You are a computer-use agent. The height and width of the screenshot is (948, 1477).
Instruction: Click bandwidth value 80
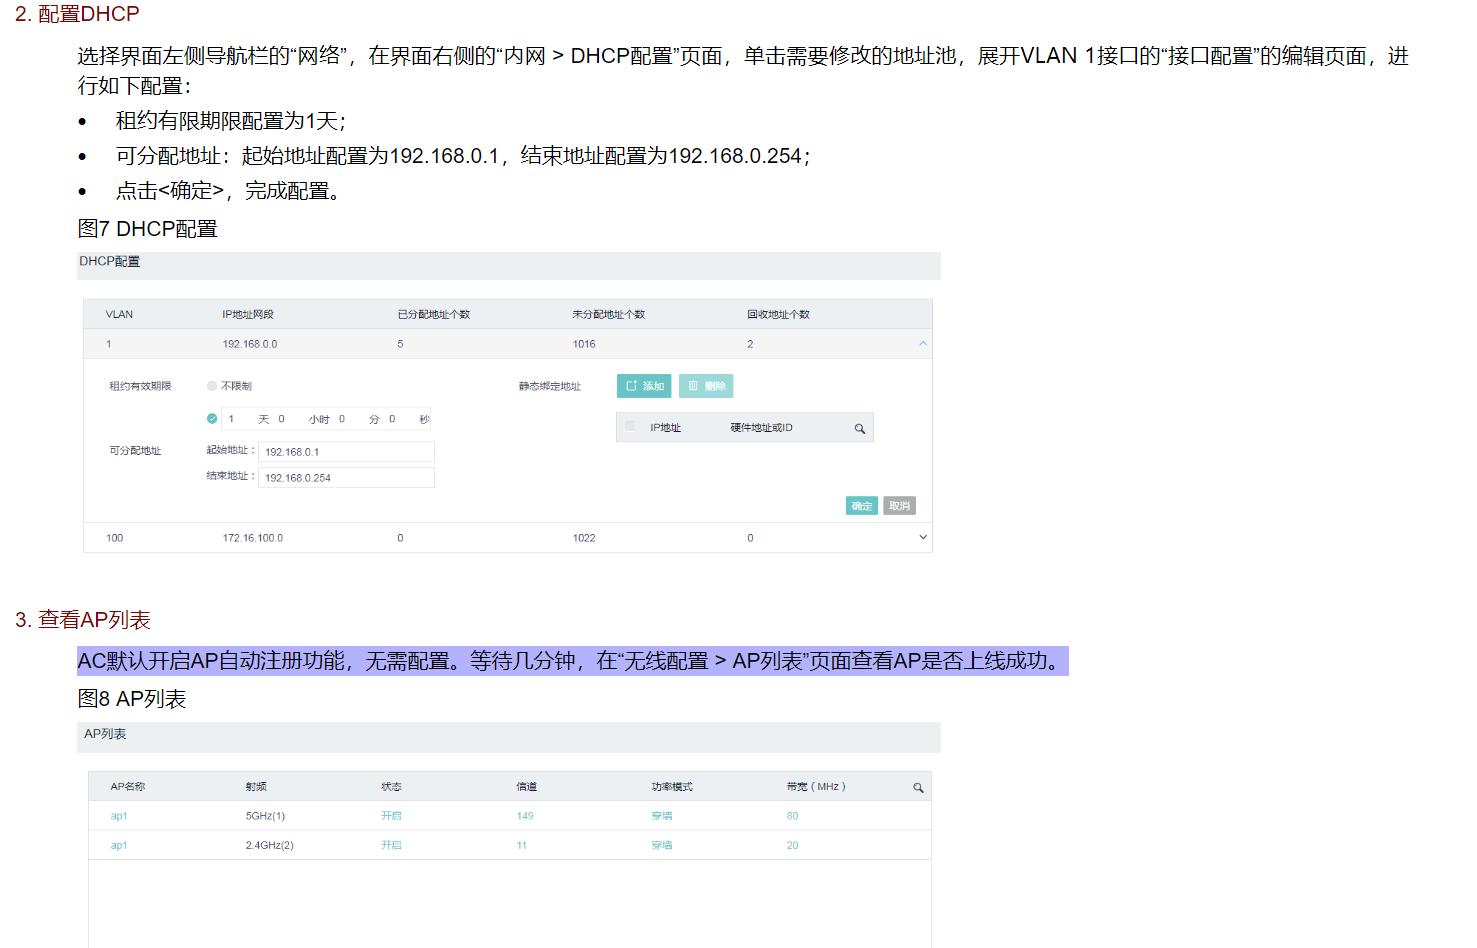tap(793, 816)
